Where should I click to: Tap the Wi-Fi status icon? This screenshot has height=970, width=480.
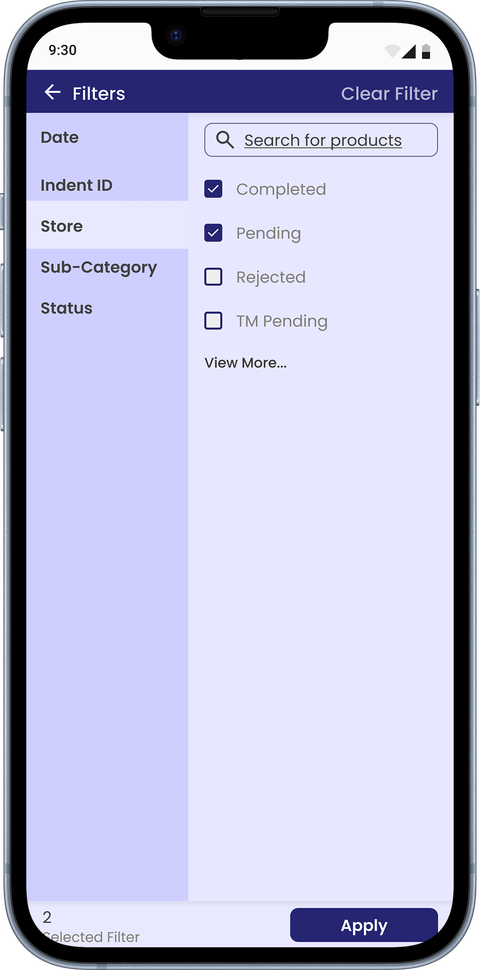(x=392, y=51)
